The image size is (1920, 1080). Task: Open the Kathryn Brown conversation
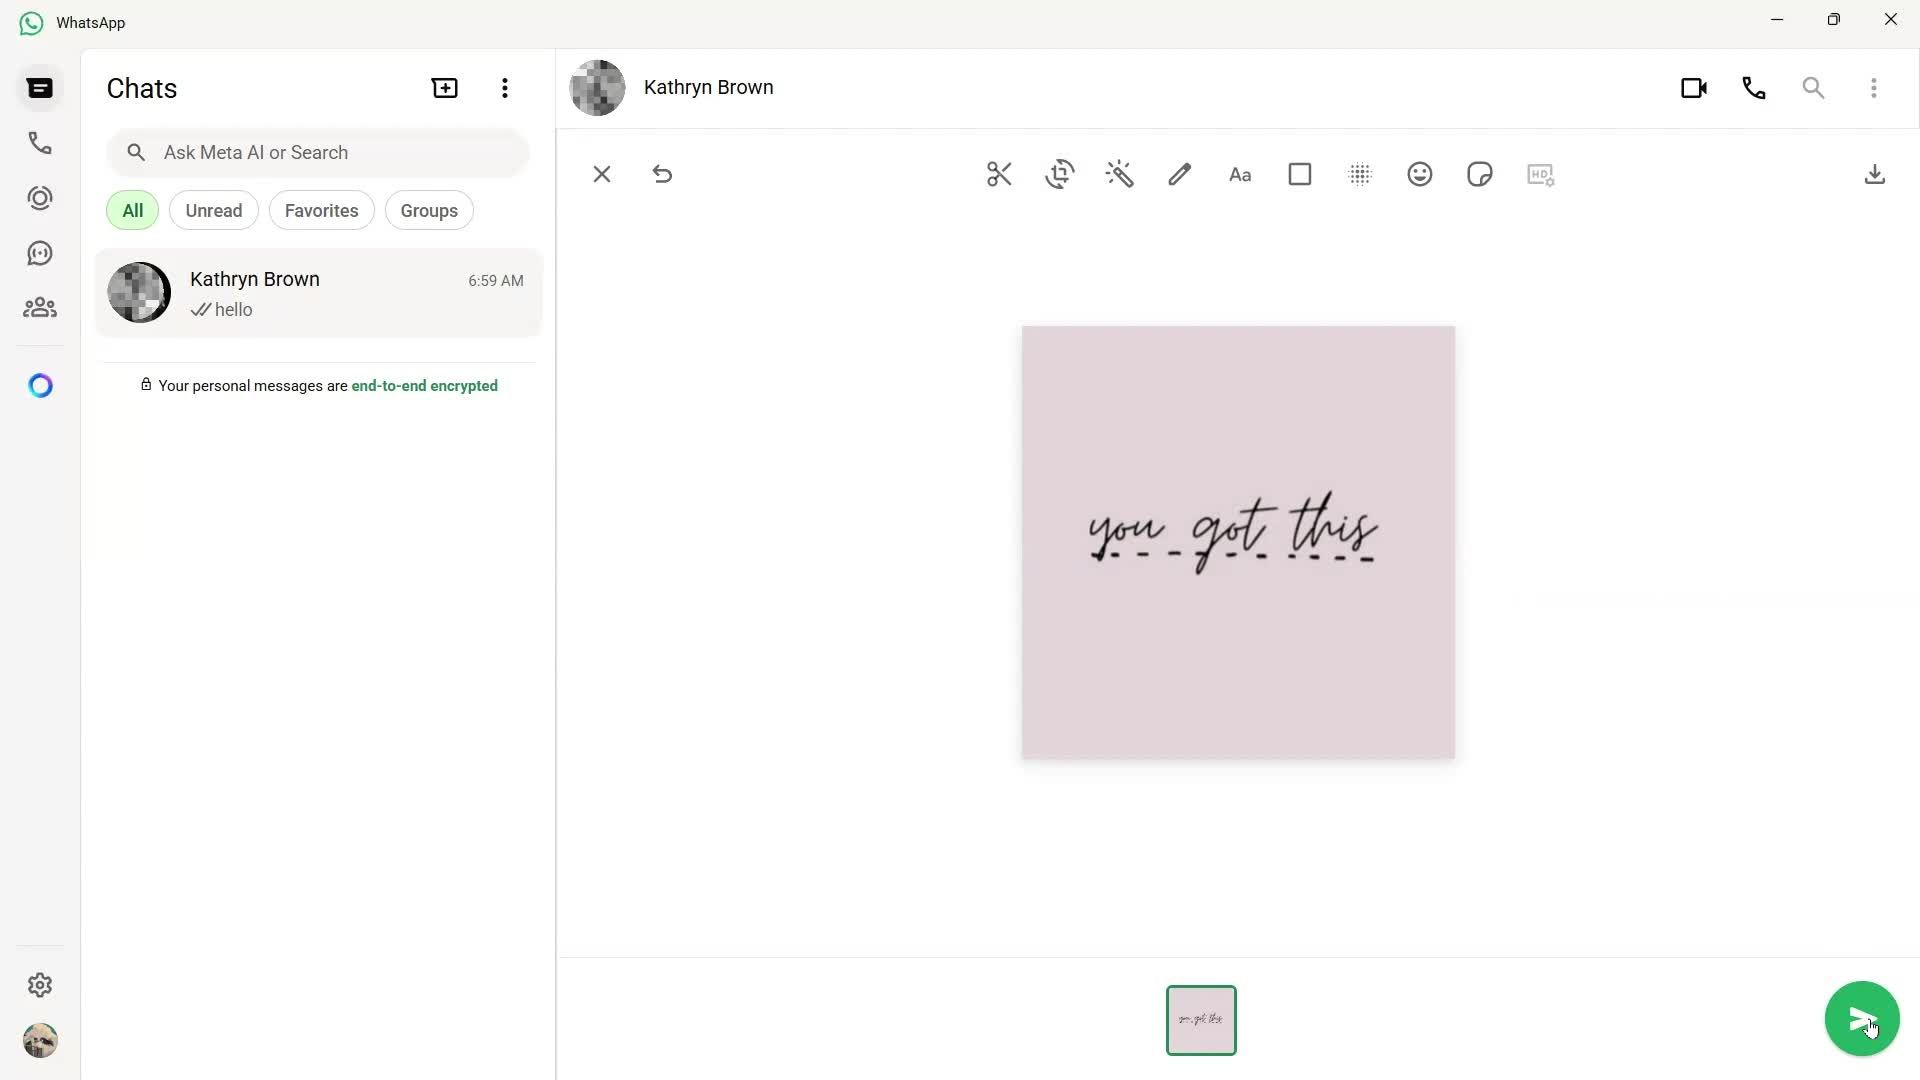tap(318, 292)
